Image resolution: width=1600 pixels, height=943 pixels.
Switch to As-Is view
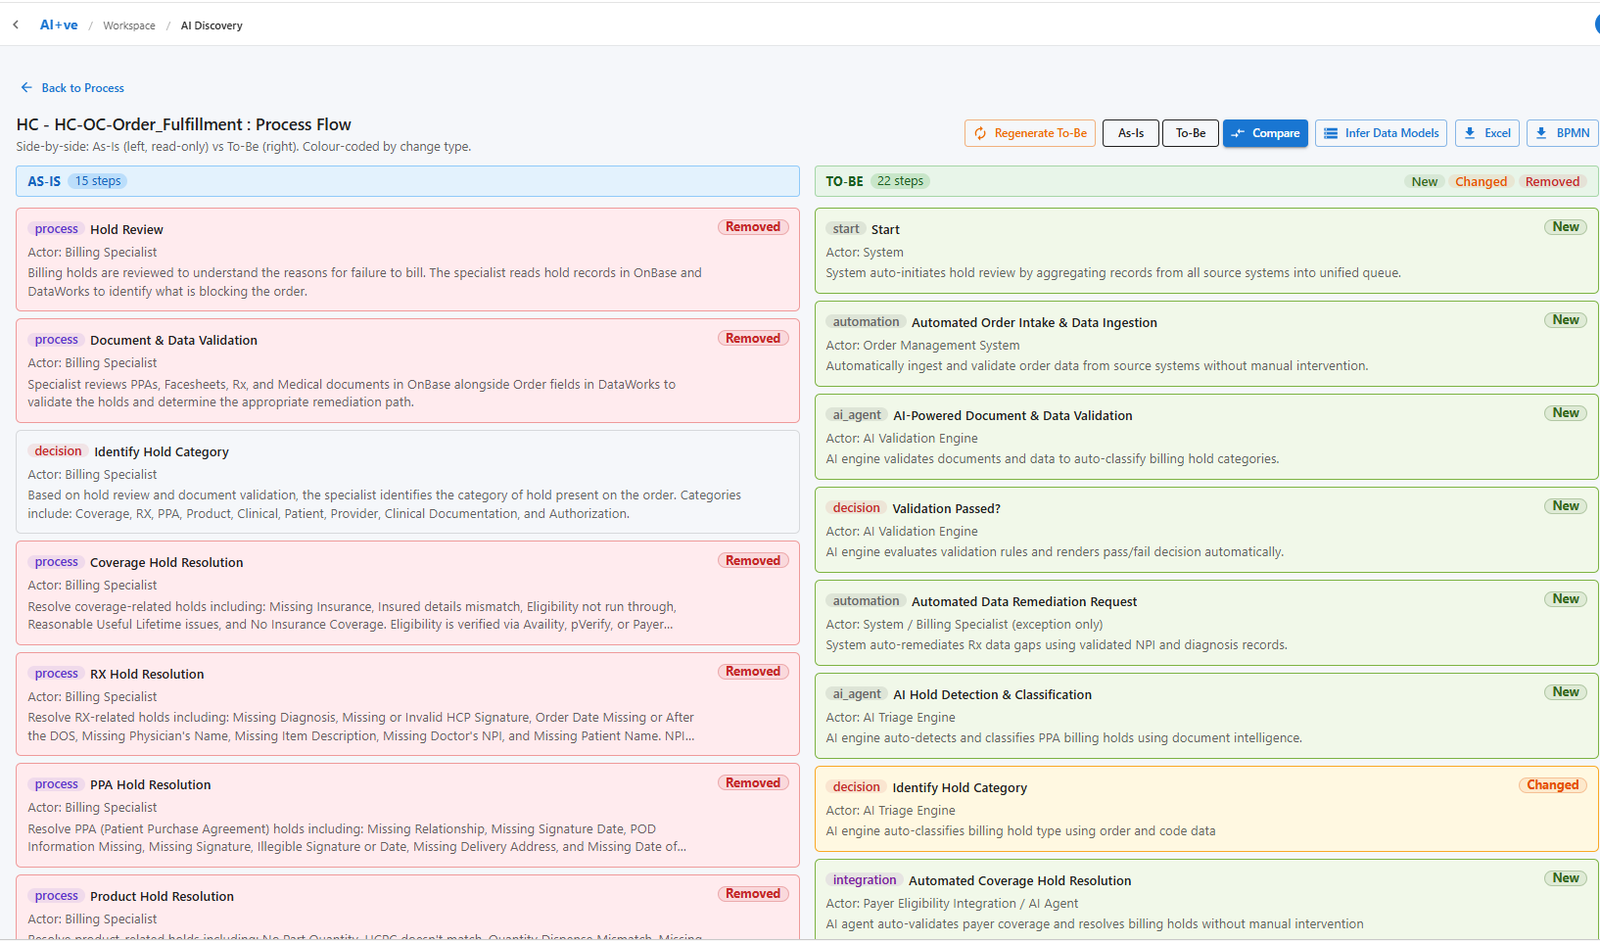click(1131, 133)
